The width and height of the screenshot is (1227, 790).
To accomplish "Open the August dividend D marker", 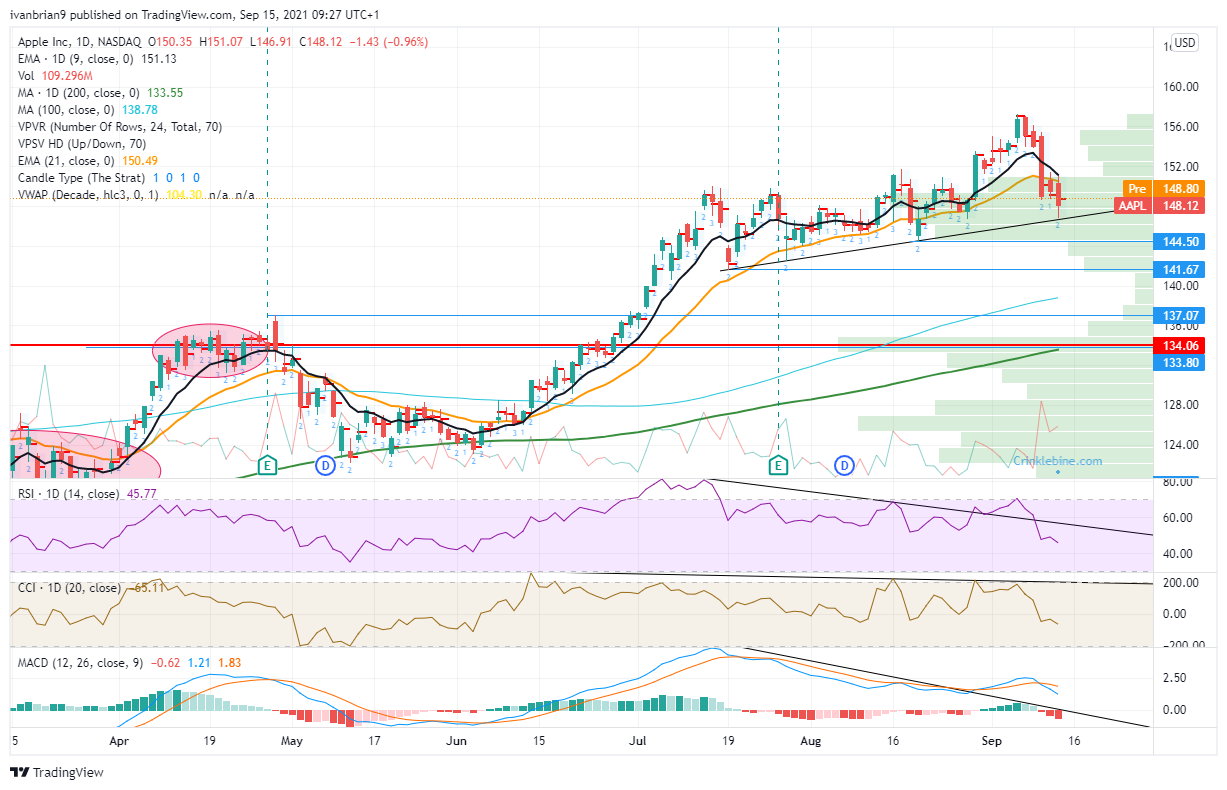I will (845, 465).
